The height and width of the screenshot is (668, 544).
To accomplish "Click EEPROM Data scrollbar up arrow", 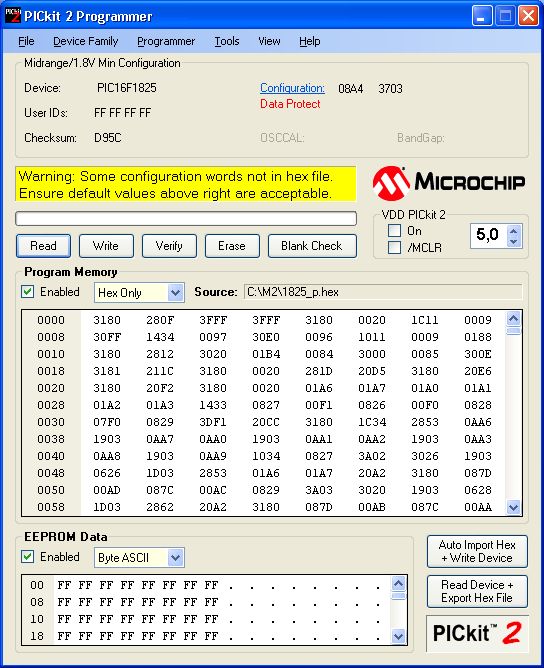I will pos(398,583).
